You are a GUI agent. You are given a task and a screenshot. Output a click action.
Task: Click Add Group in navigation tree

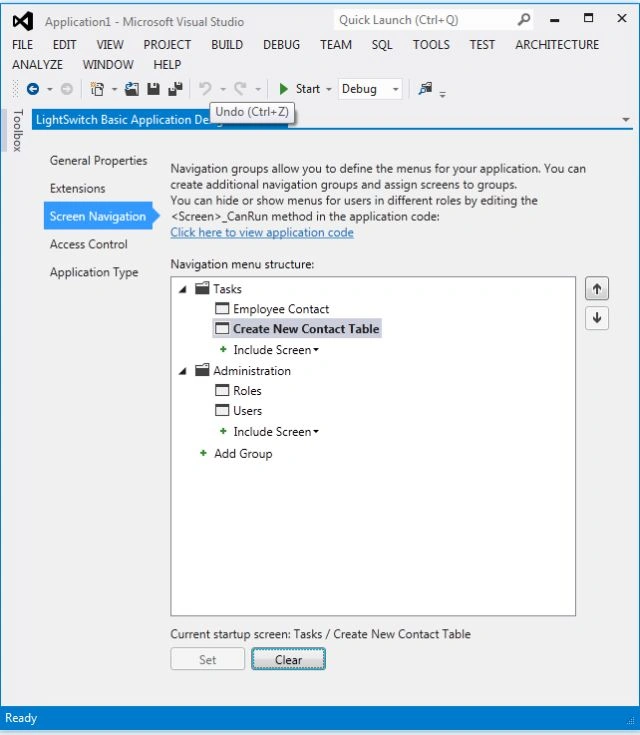(243, 453)
